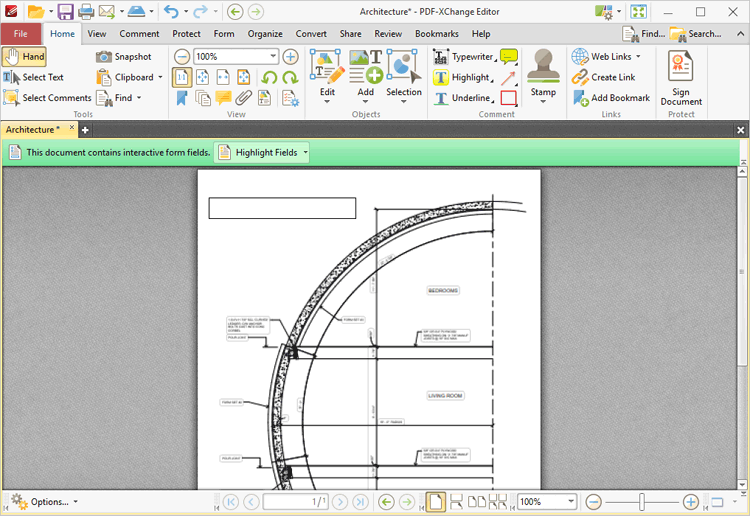Switch to the Comment ribbon tab
This screenshot has height=516, width=750.
[139, 34]
